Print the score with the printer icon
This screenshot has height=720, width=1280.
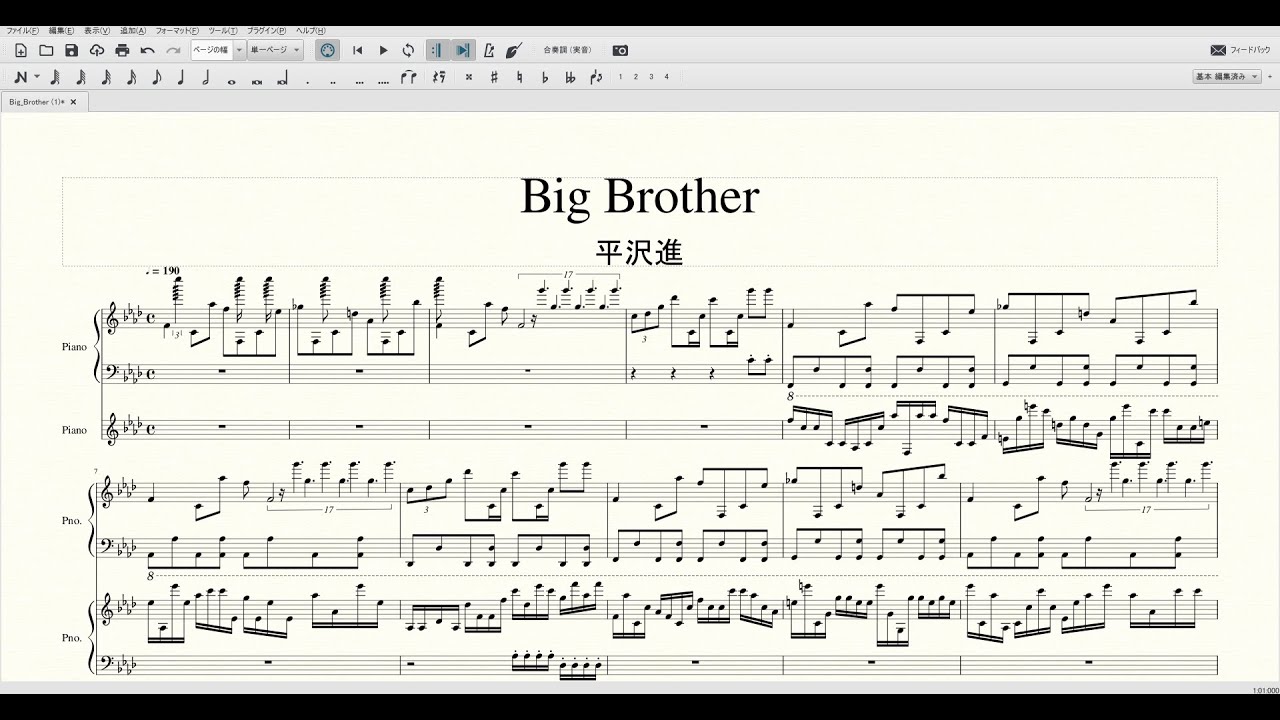(x=122, y=50)
